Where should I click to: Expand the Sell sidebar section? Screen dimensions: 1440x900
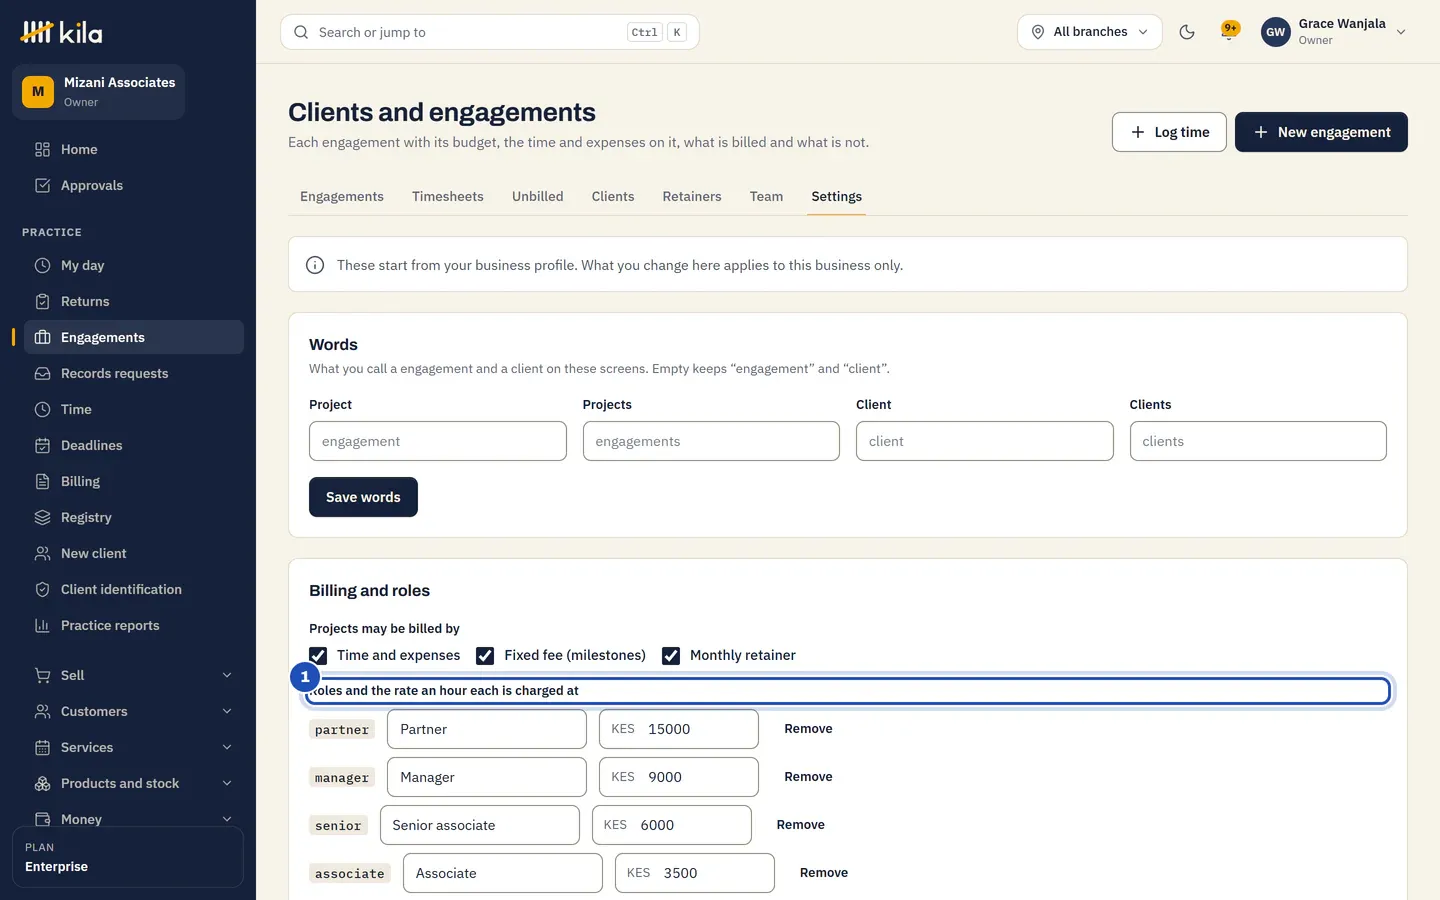click(x=132, y=675)
